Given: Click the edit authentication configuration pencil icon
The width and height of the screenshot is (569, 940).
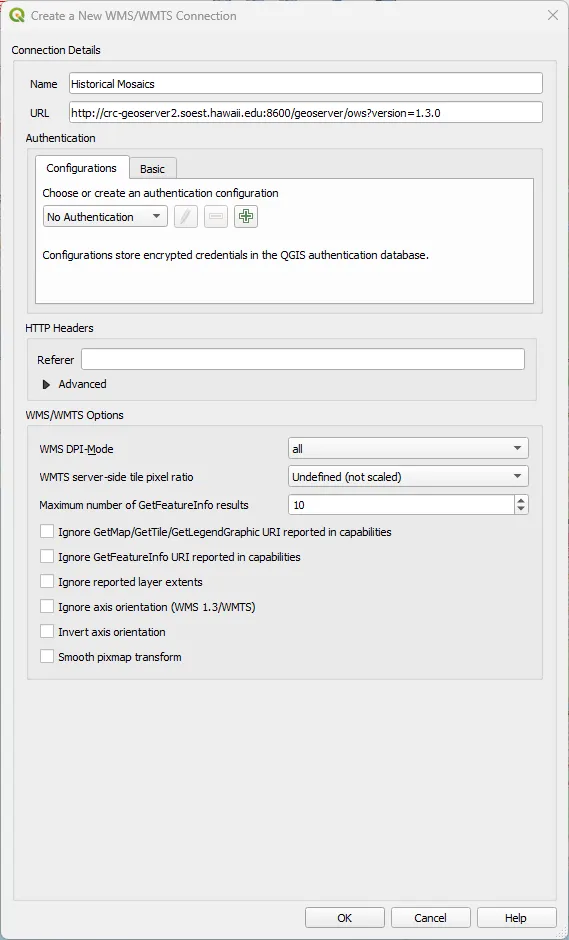Looking at the screenshot, I should point(186,216).
